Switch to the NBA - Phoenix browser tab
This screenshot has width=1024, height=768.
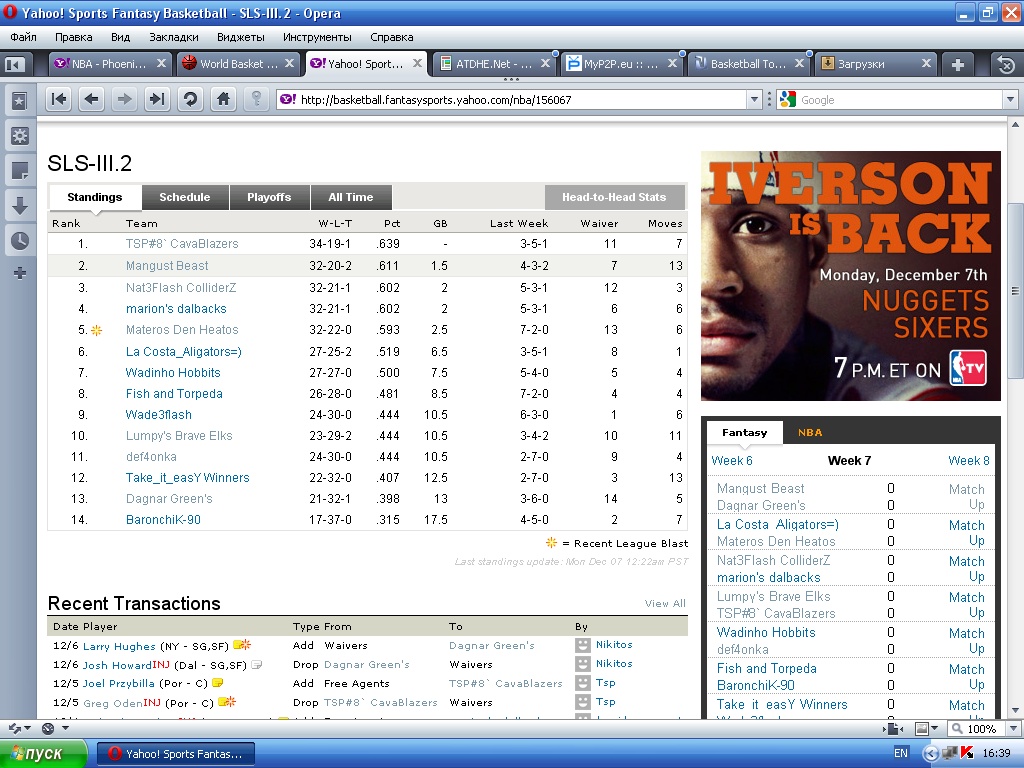click(110, 64)
